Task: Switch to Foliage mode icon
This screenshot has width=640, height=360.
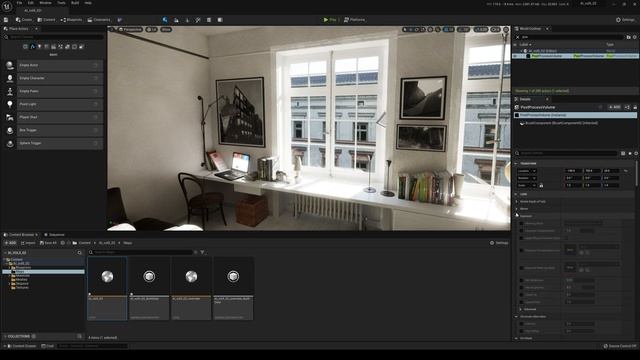Action: click(187, 20)
